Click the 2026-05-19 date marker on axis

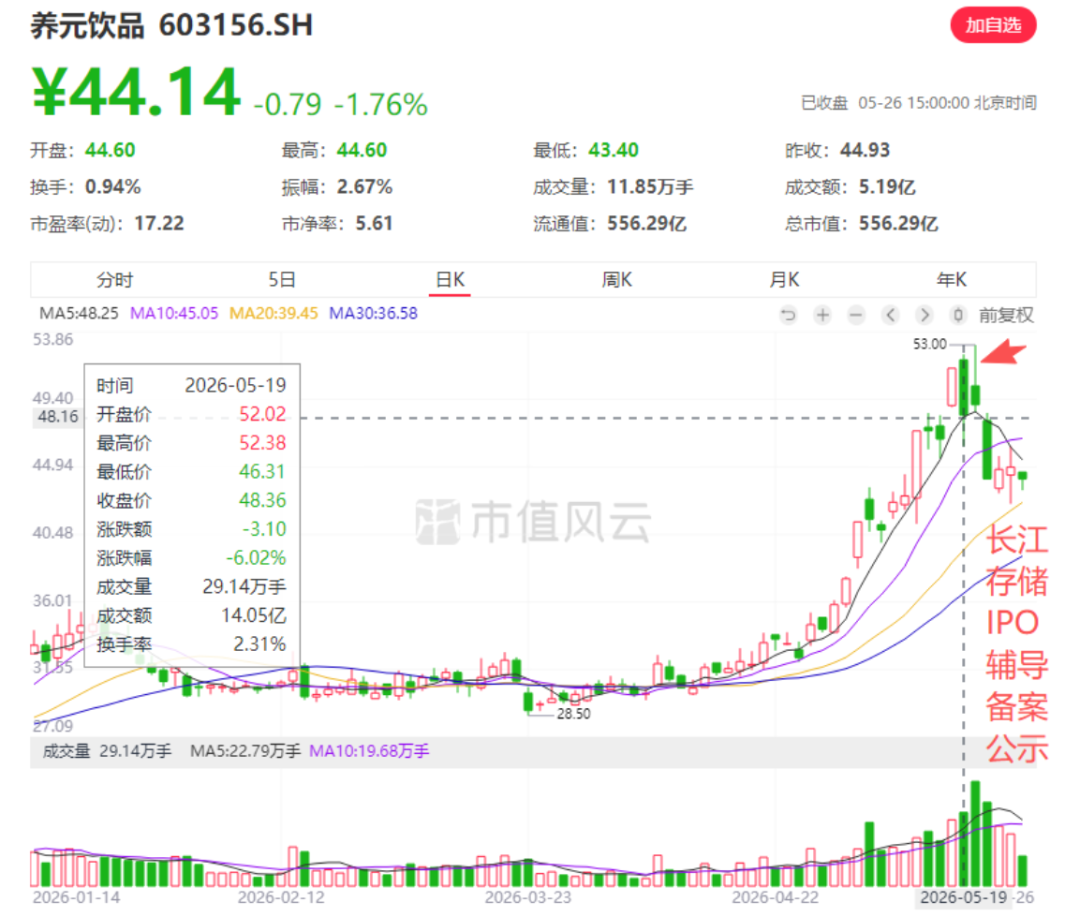tap(963, 897)
